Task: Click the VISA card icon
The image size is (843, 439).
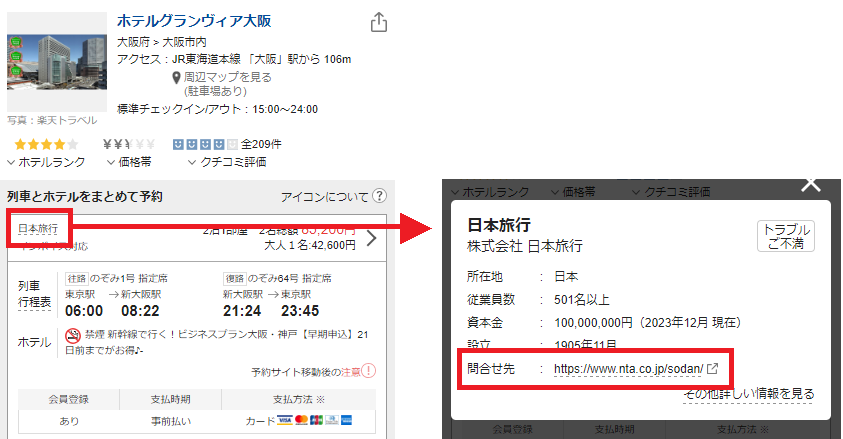Action: [x=284, y=421]
